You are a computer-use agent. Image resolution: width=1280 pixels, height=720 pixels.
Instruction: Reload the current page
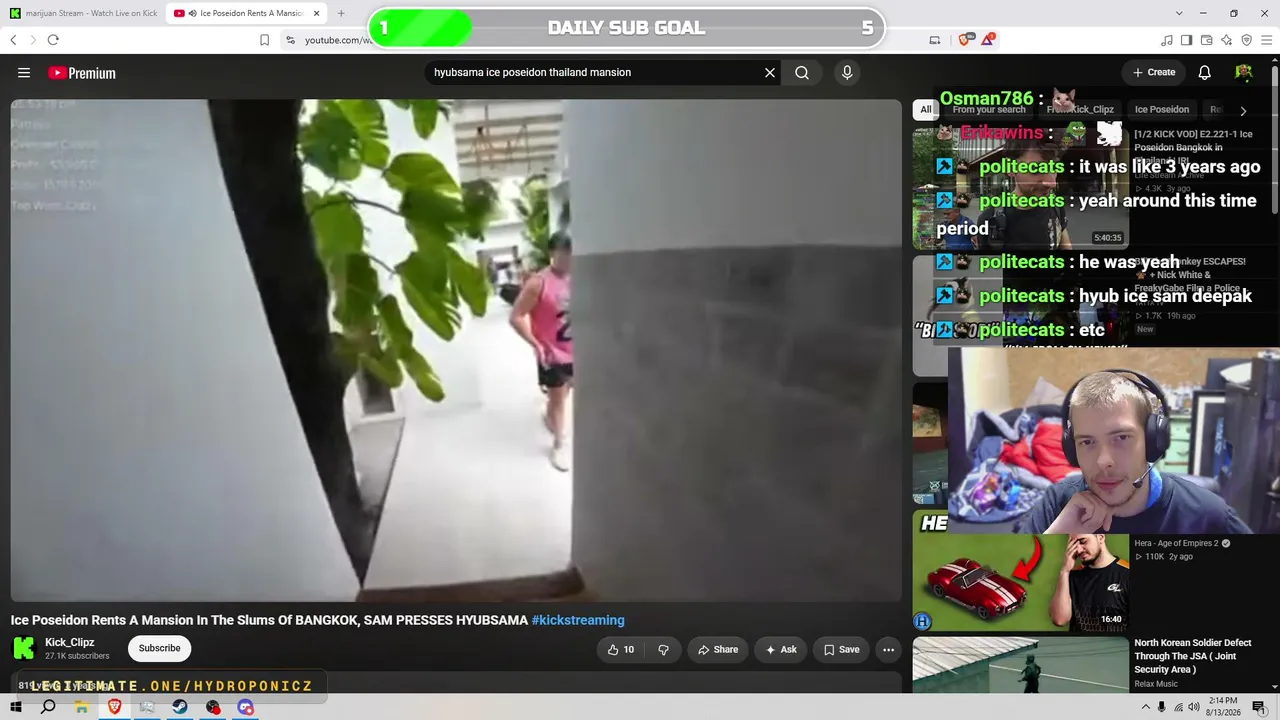pyautogui.click(x=53, y=40)
